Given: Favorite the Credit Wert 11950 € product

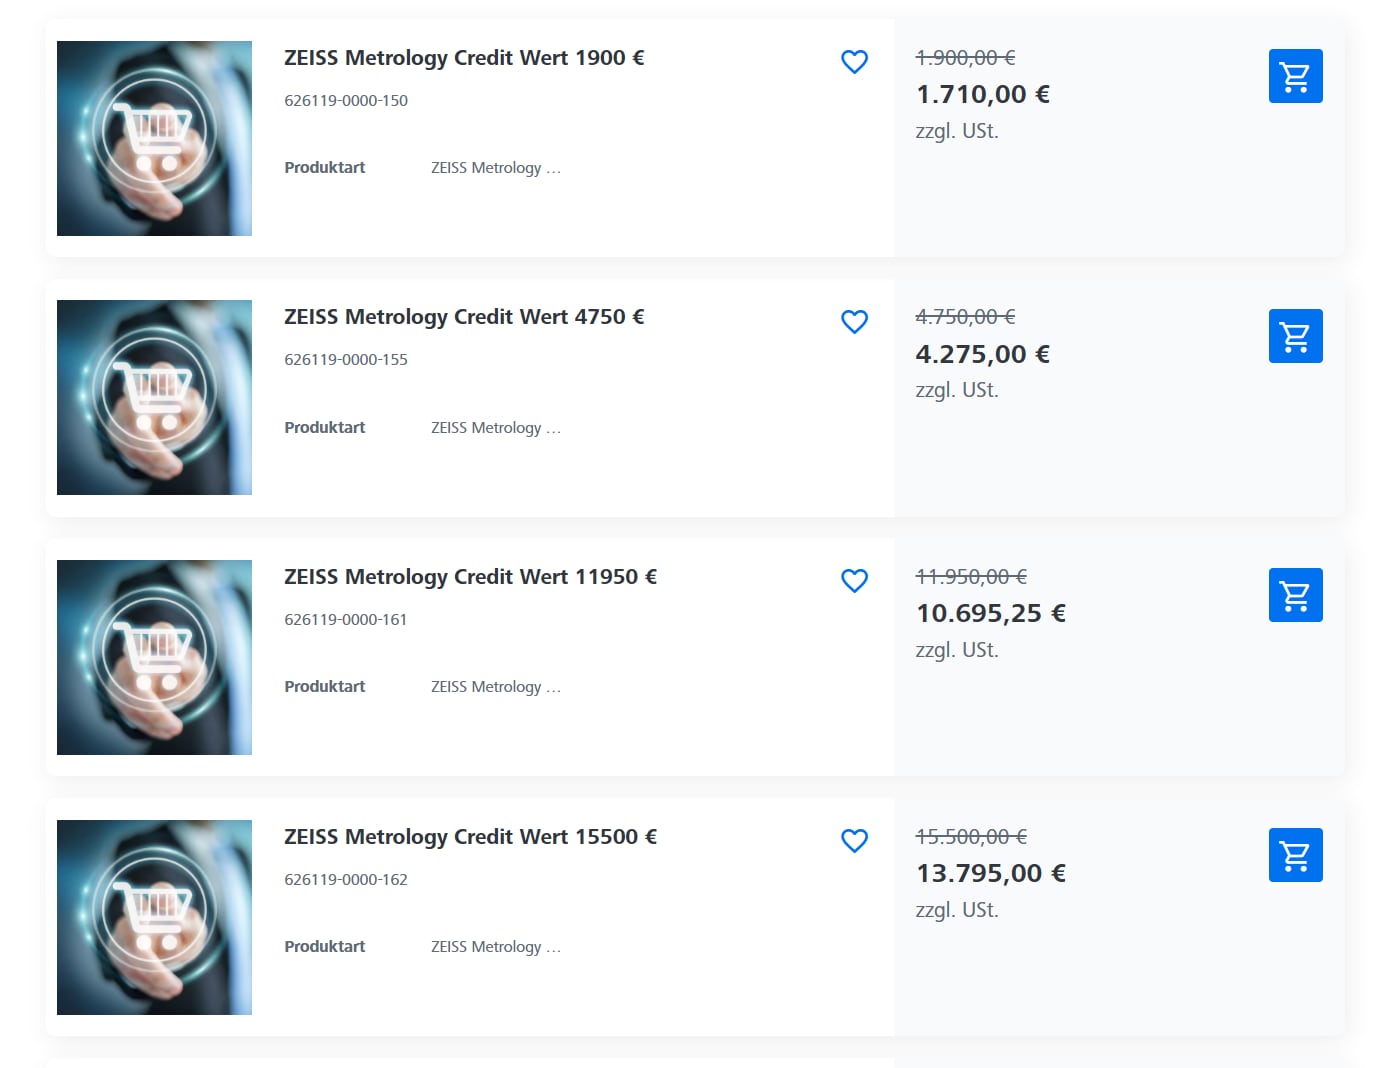Looking at the screenshot, I should (854, 581).
